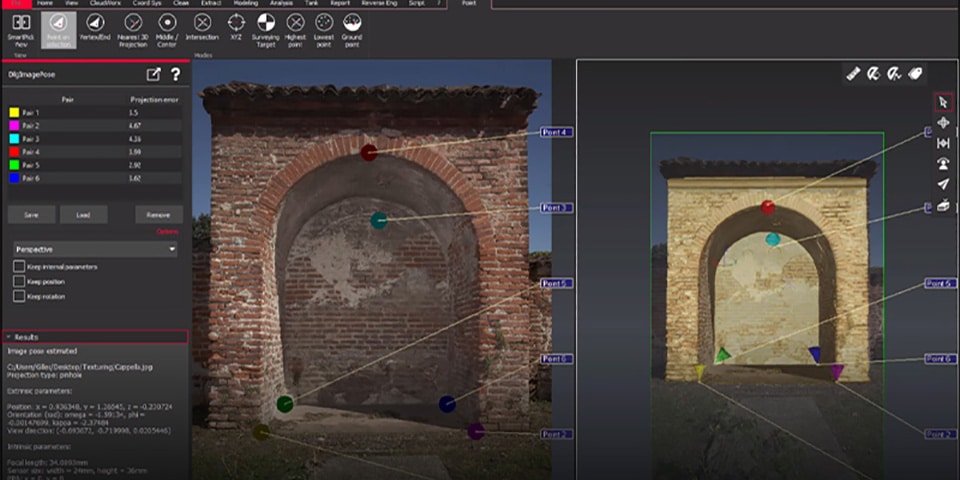Open the View ribbon tab

(x=72, y=3)
